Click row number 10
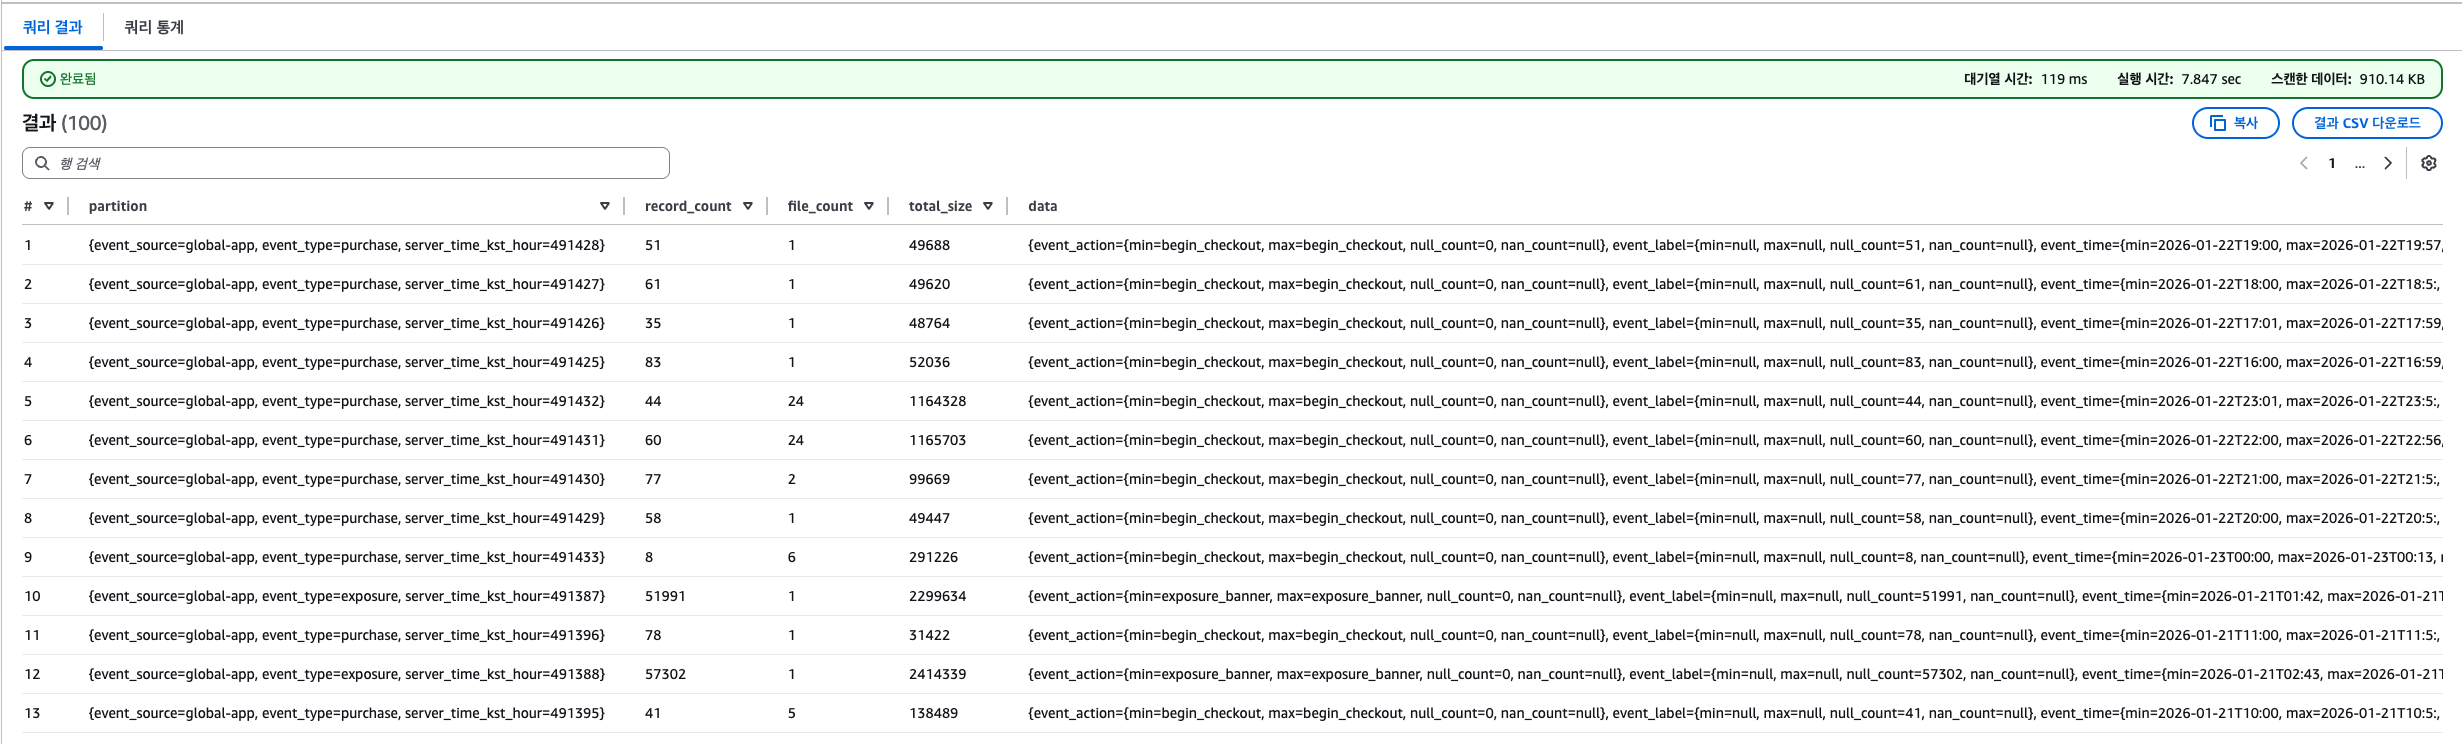The height and width of the screenshot is (744, 2462). [x=32, y=596]
